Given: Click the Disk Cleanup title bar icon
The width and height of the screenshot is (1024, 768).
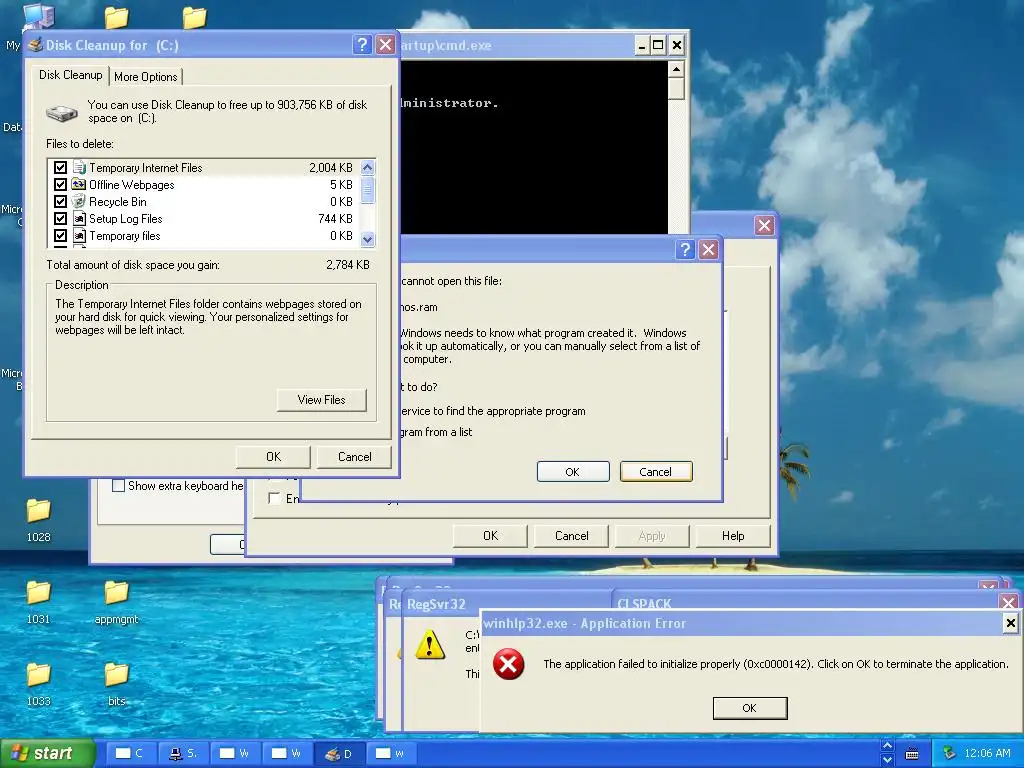Looking at the screenshot, I should (36, 44).
